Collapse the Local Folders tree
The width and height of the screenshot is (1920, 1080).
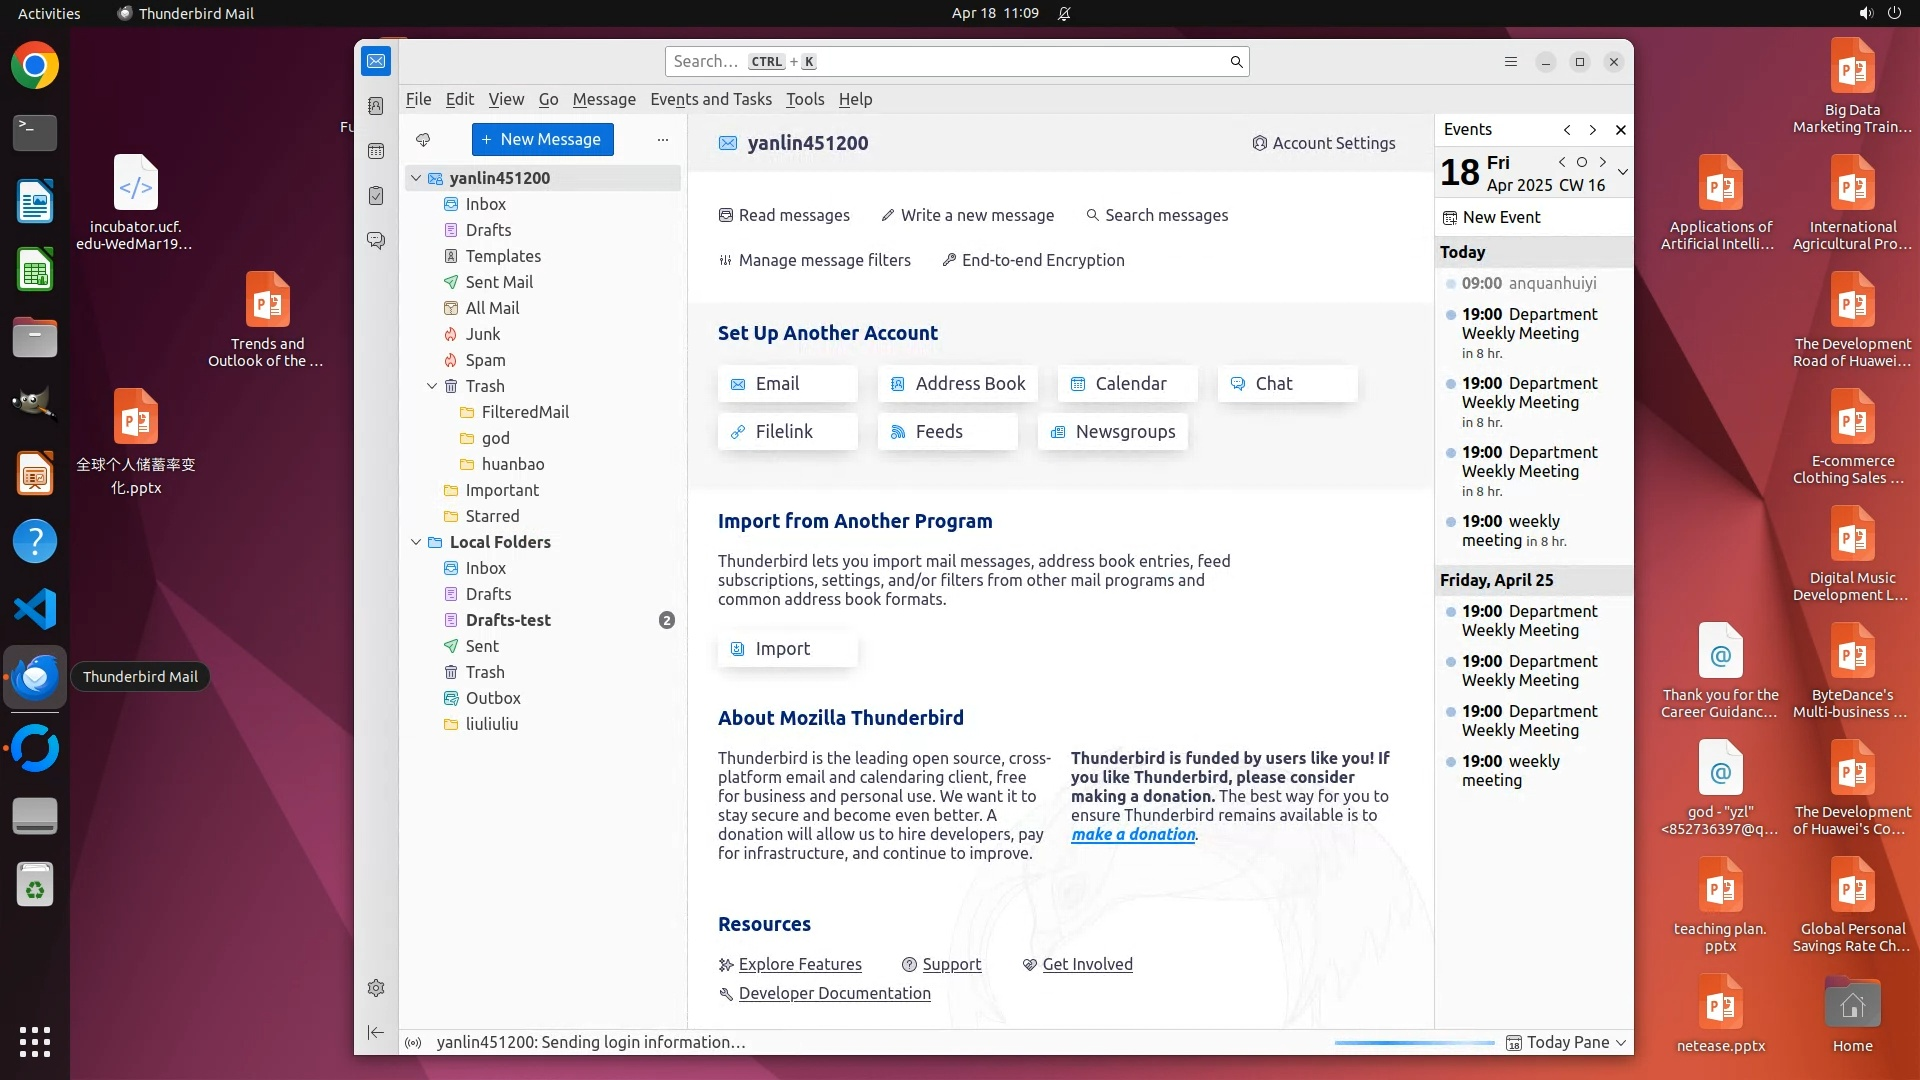click(416, 542)
